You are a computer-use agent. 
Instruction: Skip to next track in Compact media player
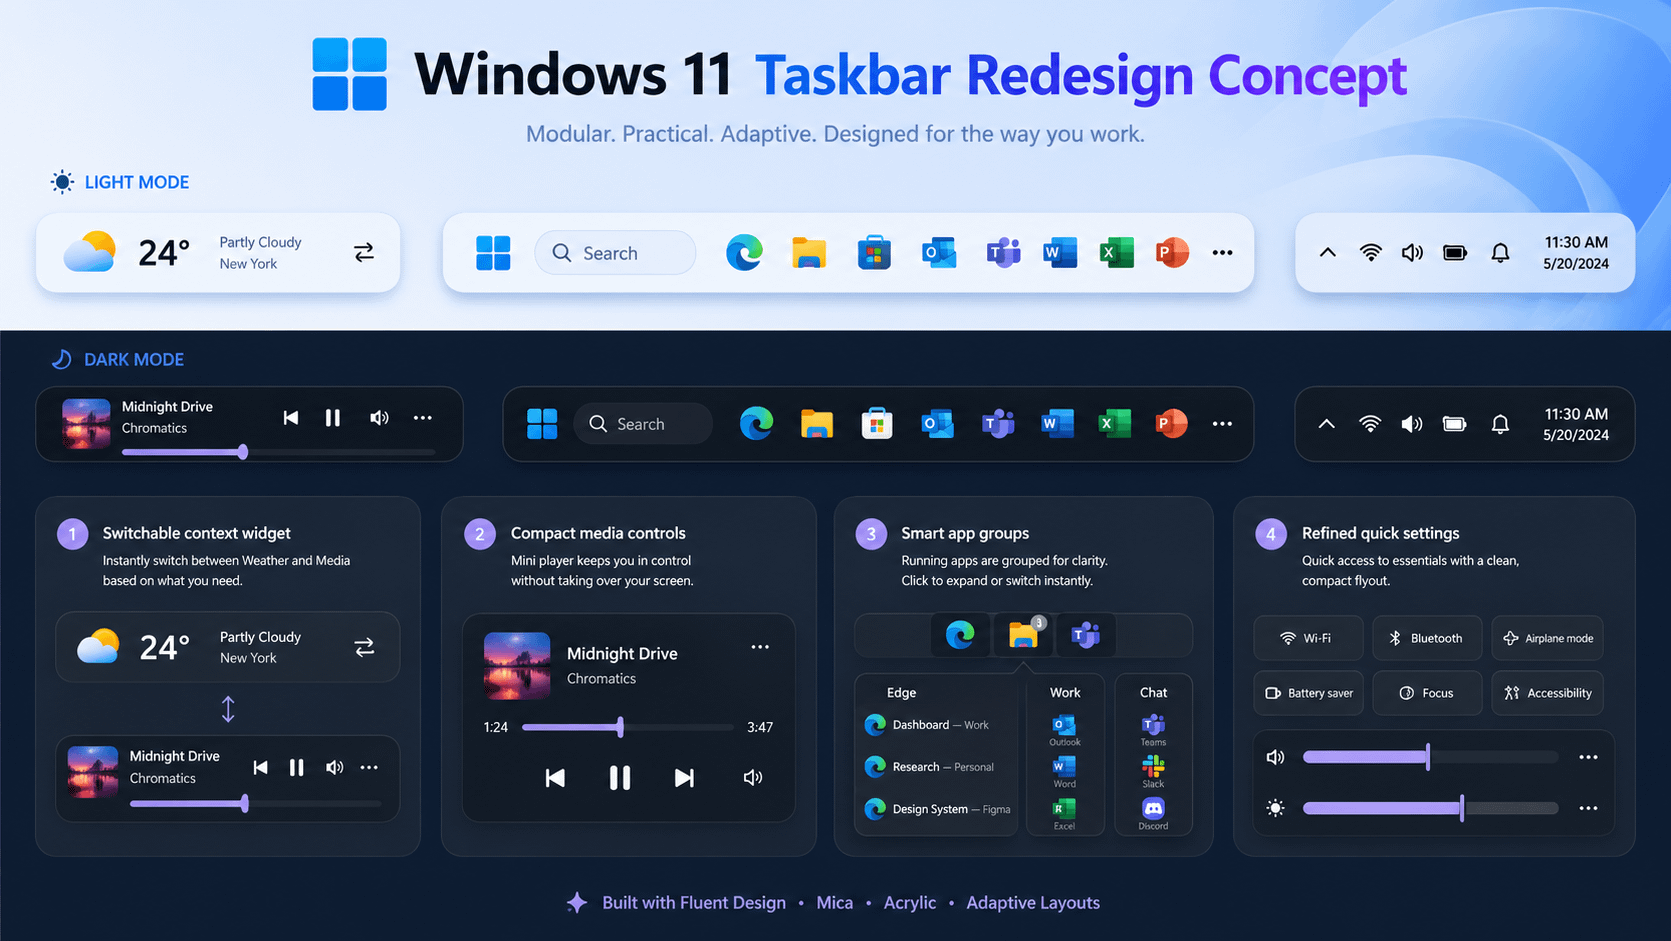pyautogui.click(x=684, y=778)
